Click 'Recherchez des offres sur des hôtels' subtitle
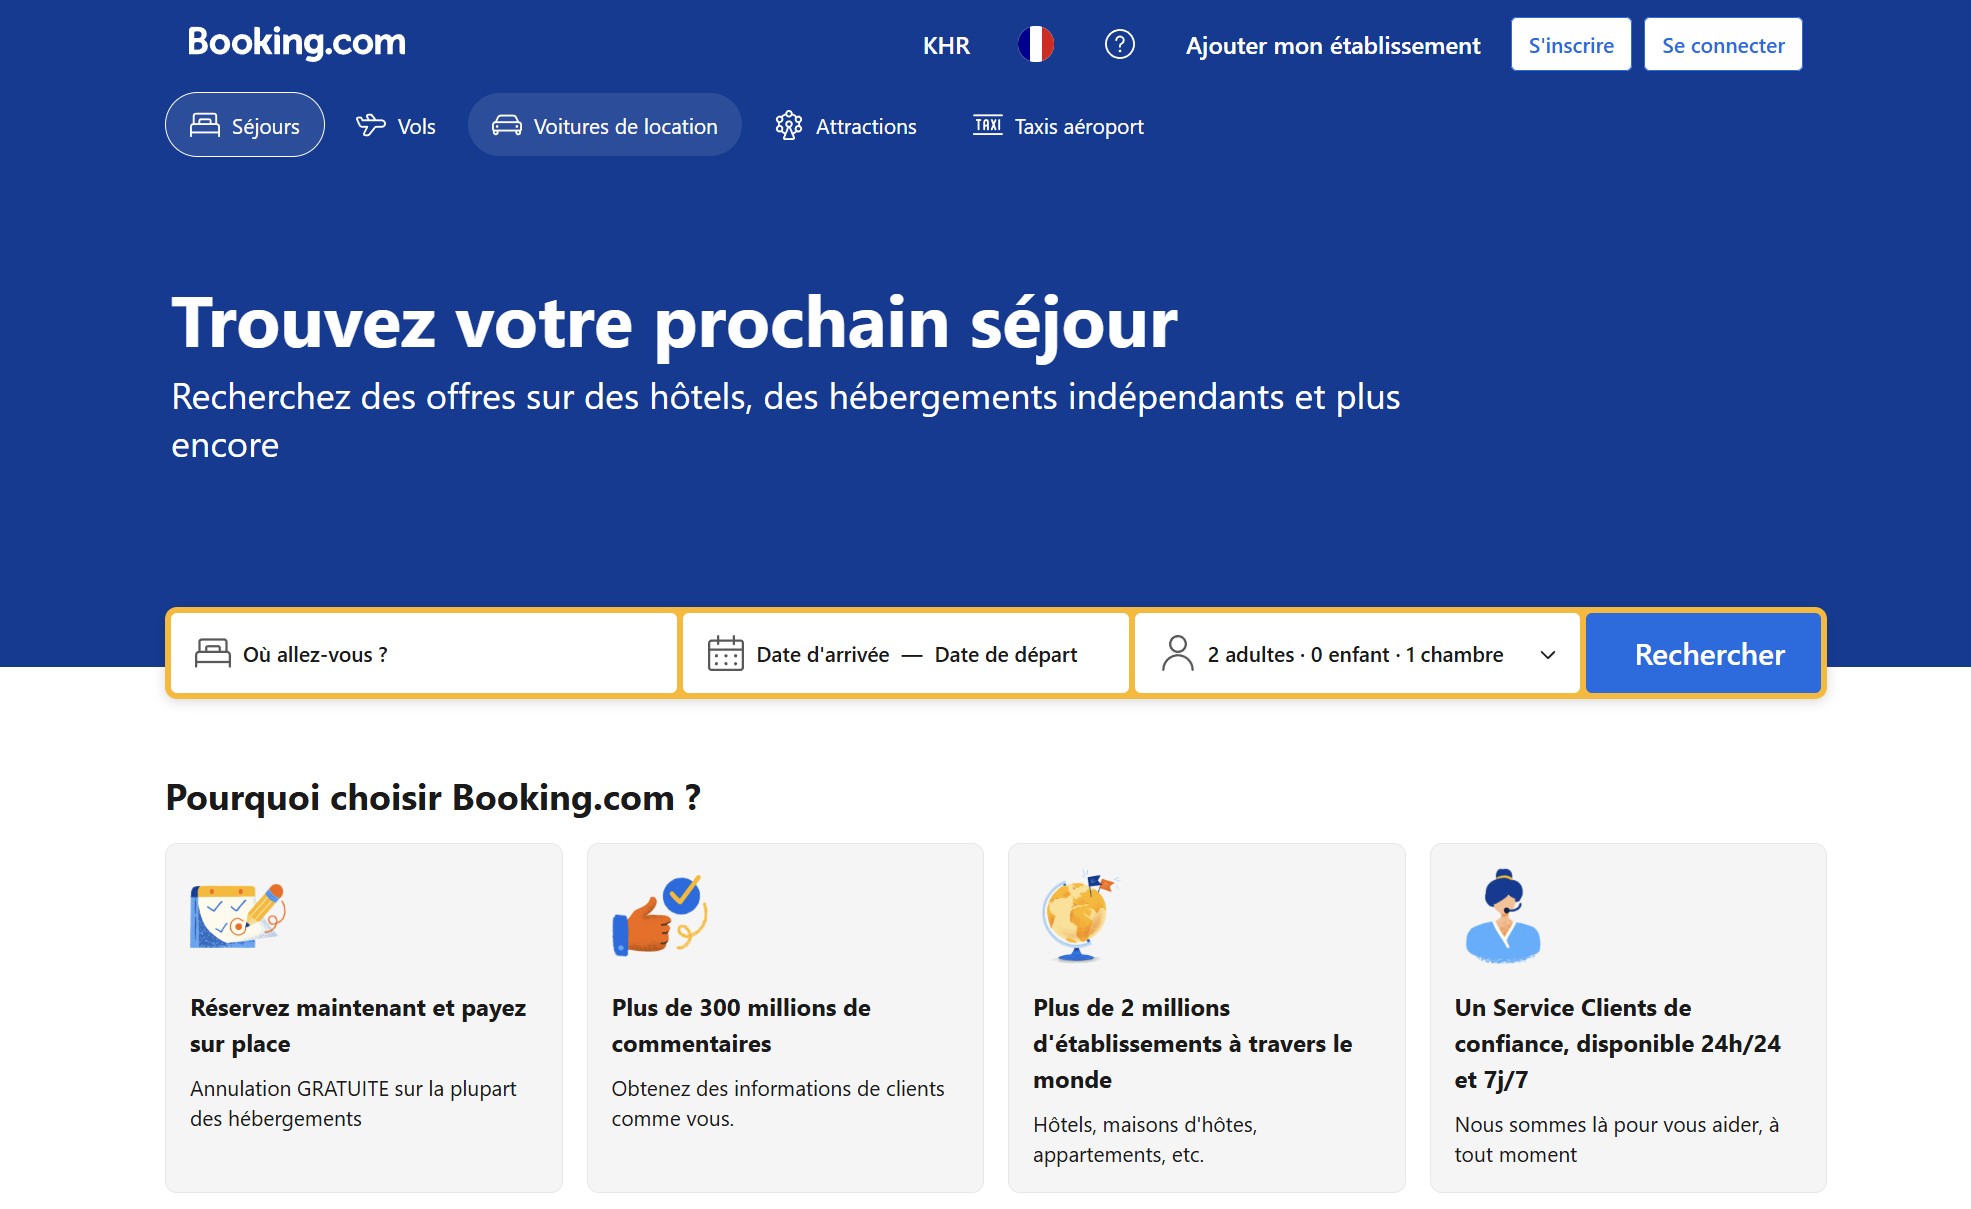1971x1209 pixels. coord(785,420)
